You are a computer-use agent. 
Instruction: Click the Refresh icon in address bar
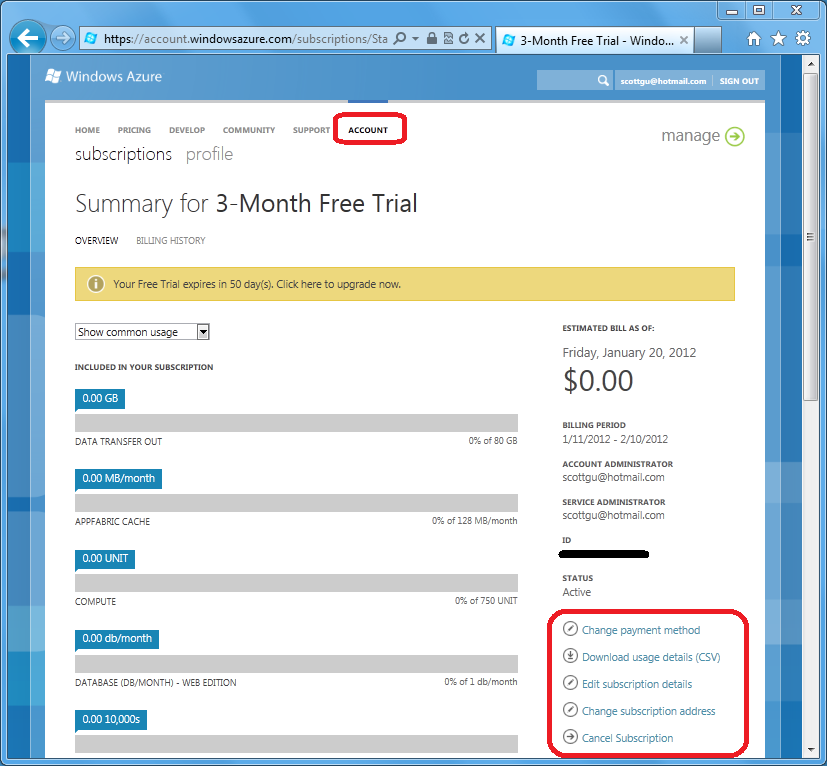tap(464, 38)
